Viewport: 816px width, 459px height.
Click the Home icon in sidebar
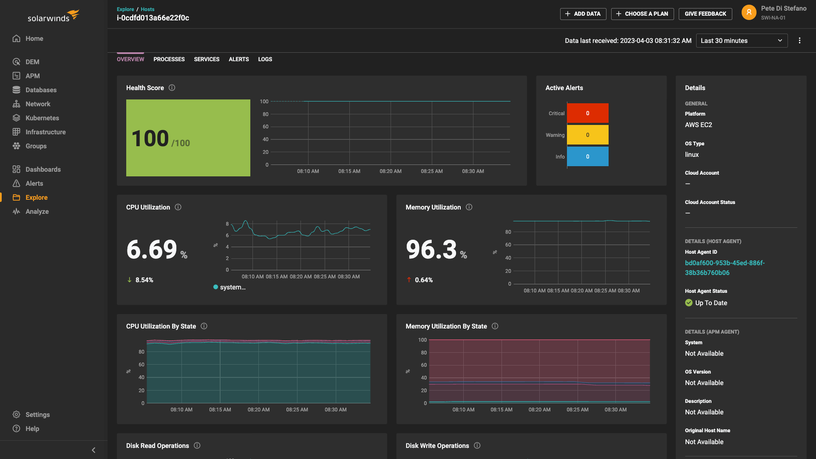click(17, 38)
